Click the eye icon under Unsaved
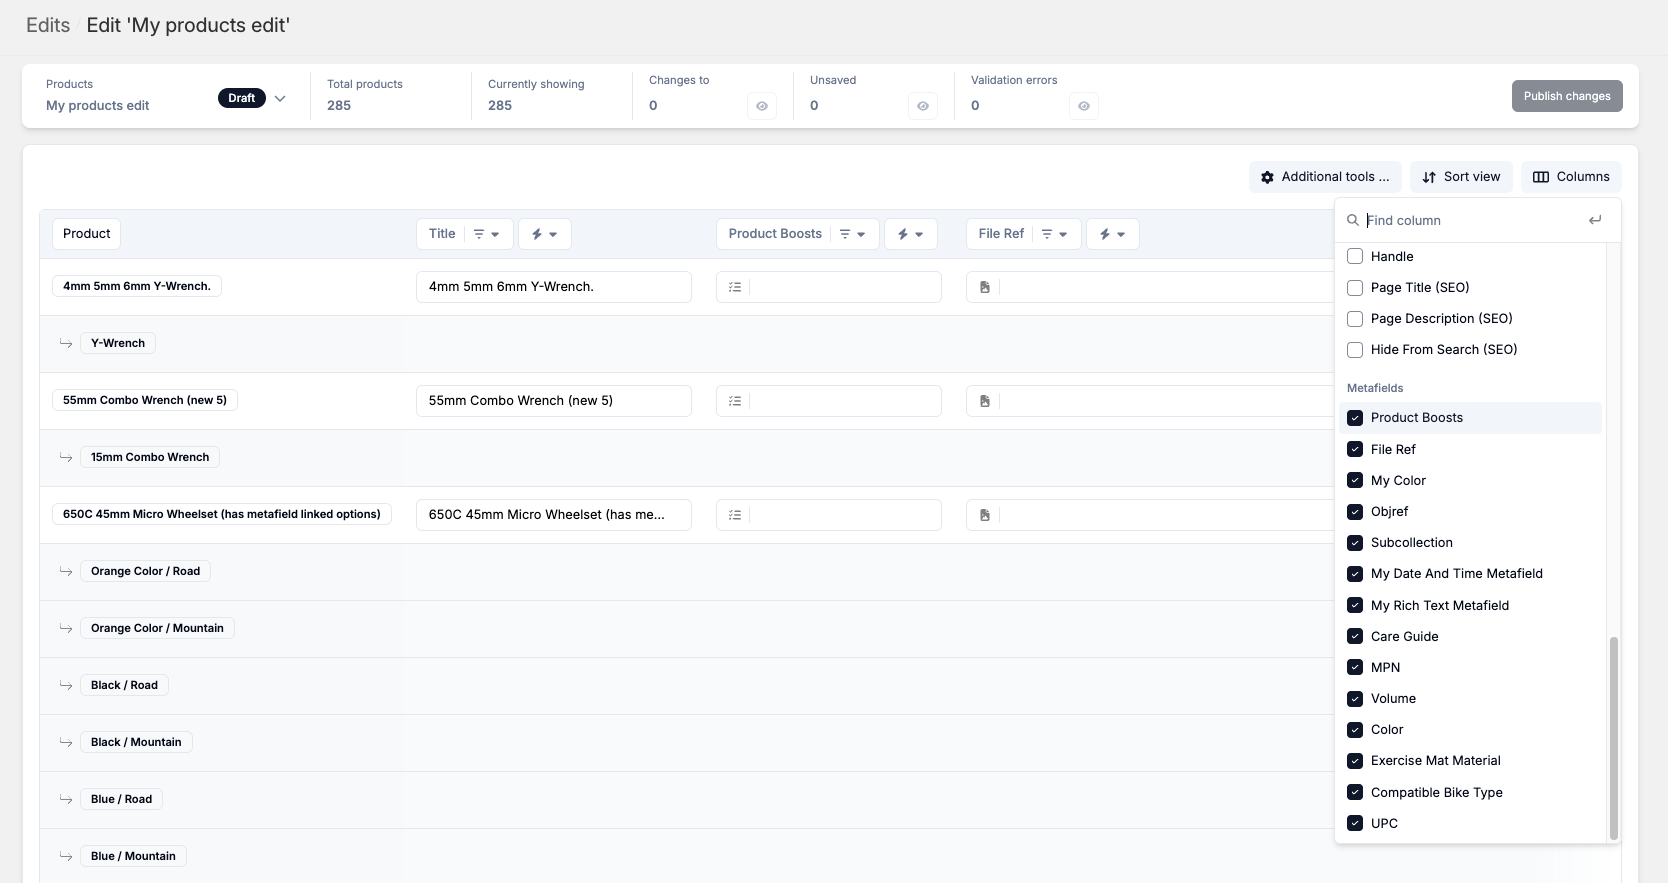This screenshot has width=1668, height=883. pyautogui.click(x=922, y=106)
